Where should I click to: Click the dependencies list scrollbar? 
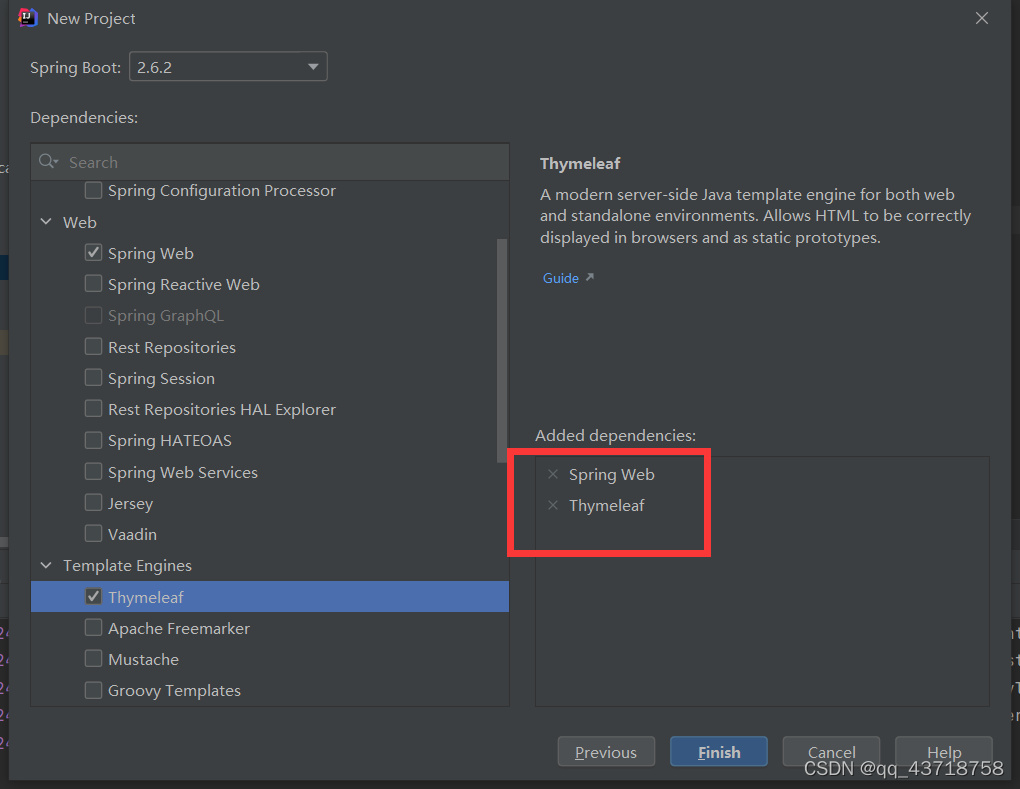(x=502, y=351)
